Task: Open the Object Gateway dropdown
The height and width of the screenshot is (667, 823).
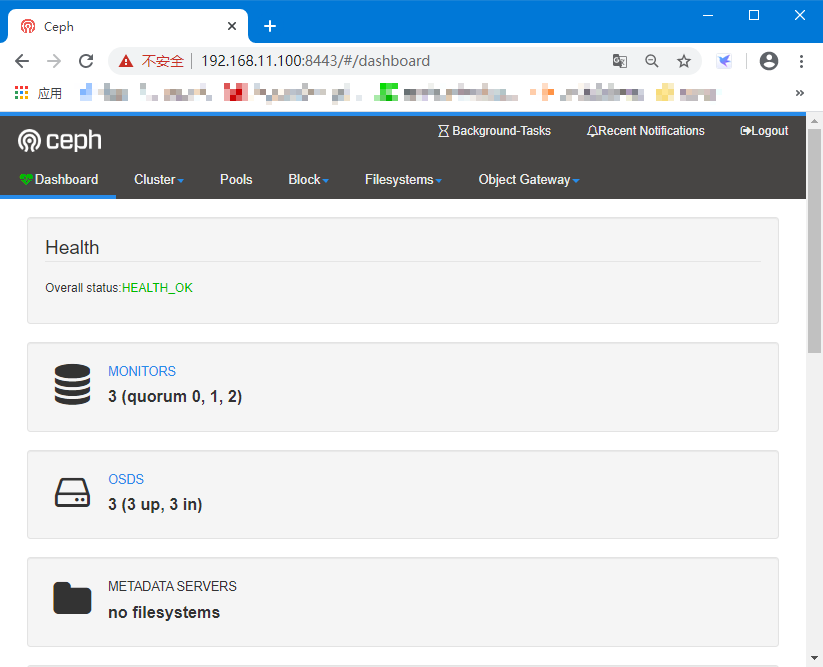Action: [528, 179]
